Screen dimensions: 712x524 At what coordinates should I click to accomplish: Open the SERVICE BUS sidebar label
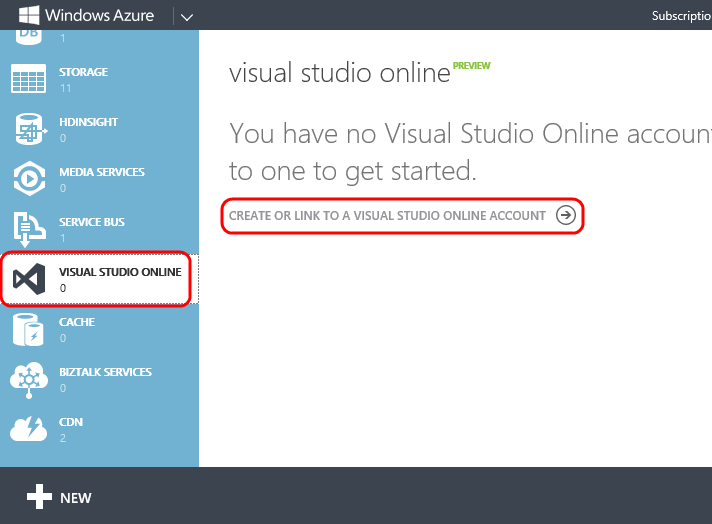92,222
